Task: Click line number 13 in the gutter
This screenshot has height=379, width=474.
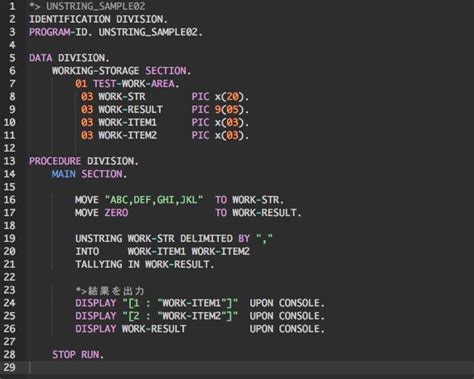Action: (9, 161)
